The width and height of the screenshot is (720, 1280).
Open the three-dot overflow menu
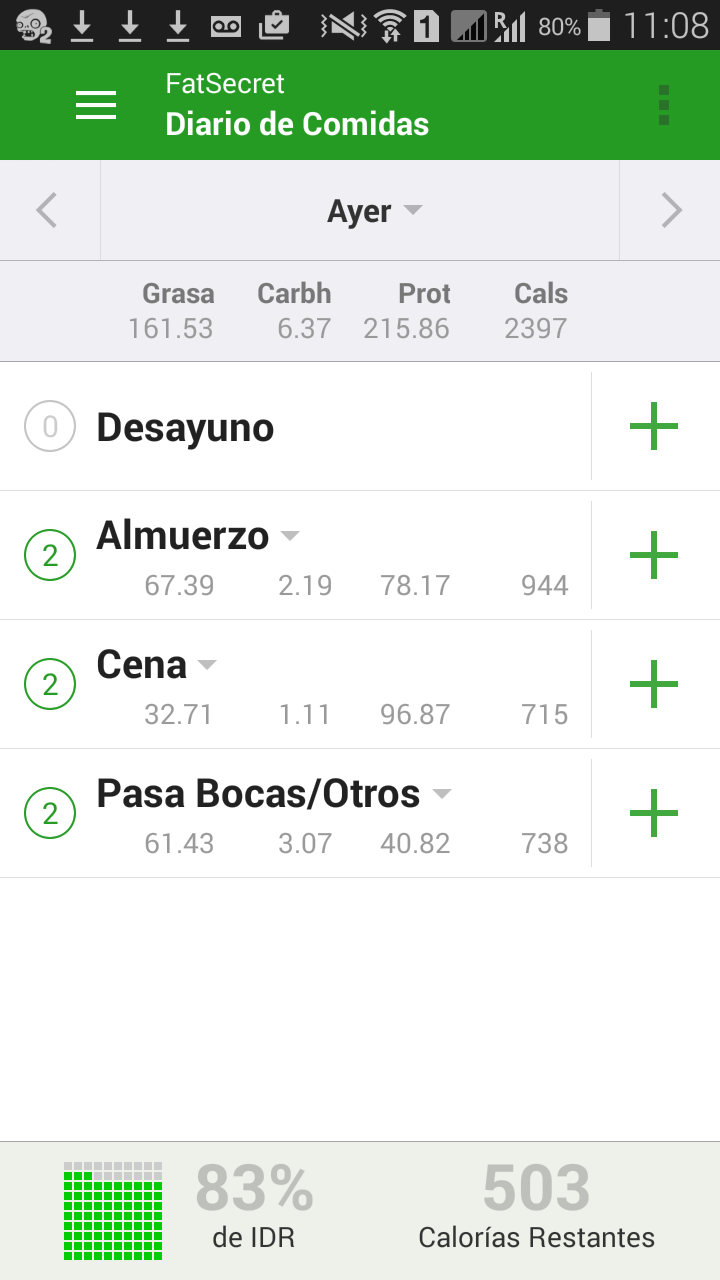tap(664, 105)
